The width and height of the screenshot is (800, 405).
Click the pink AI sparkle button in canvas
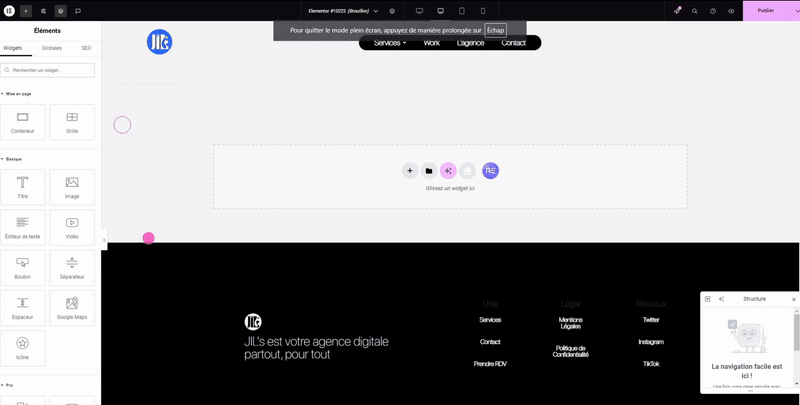448,171
